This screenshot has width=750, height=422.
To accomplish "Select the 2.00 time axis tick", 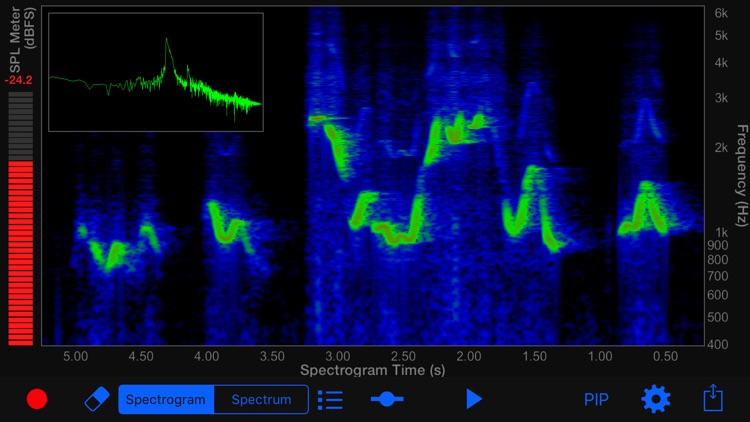I will (x=469, y=356).
